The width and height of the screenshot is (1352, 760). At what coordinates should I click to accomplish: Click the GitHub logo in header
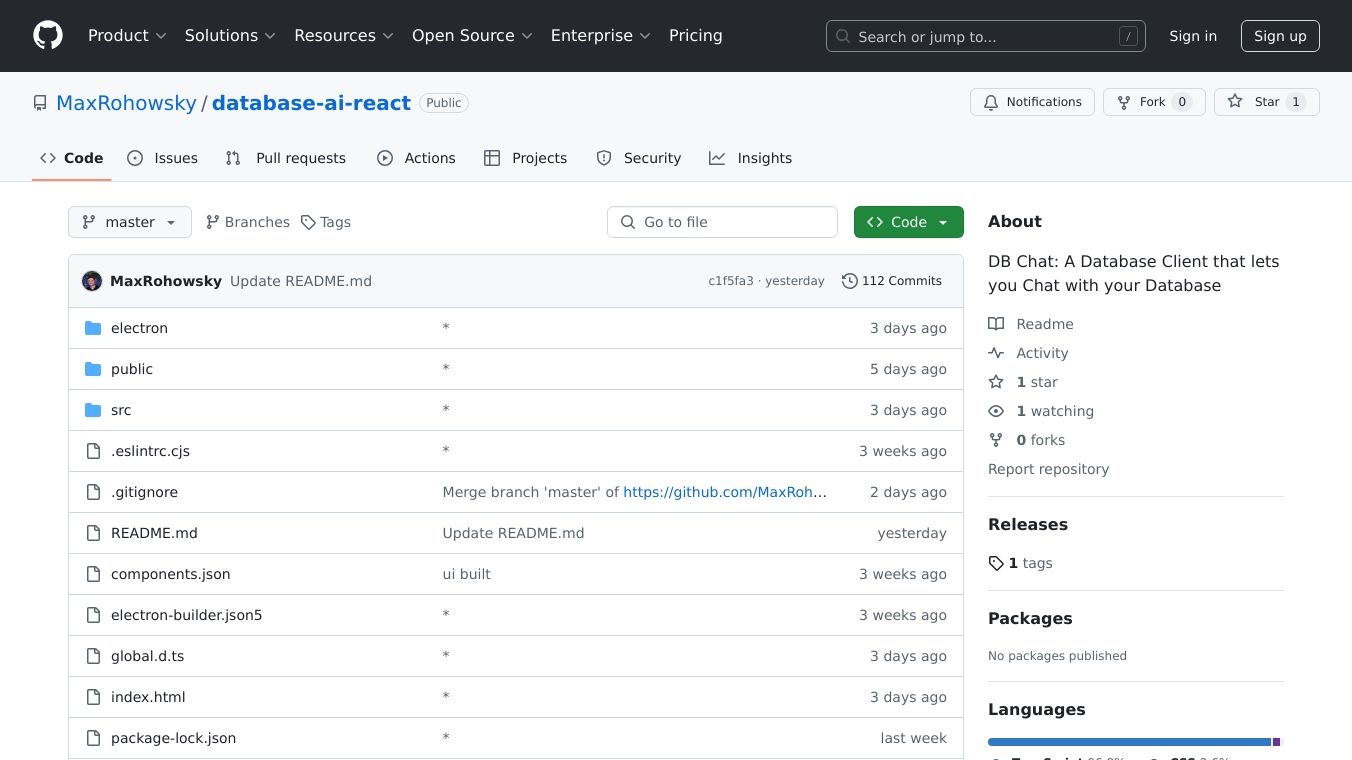[x=48, y=36]
